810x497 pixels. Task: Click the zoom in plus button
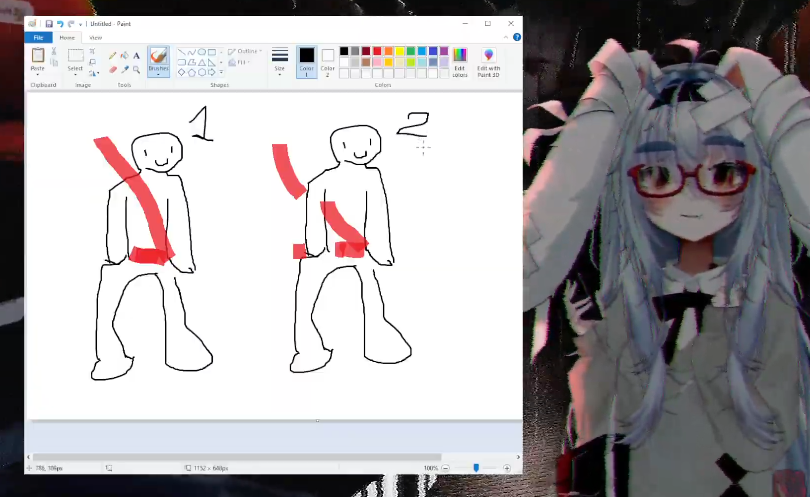[507, 468]
